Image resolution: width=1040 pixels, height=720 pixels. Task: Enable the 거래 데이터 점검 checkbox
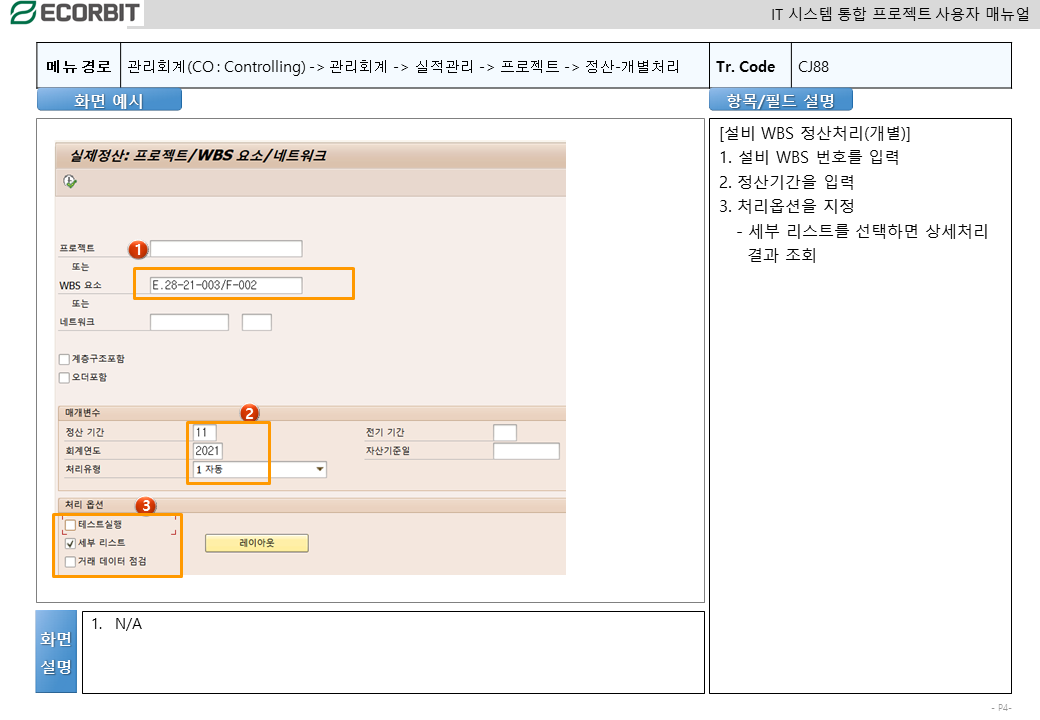point(70,562)
